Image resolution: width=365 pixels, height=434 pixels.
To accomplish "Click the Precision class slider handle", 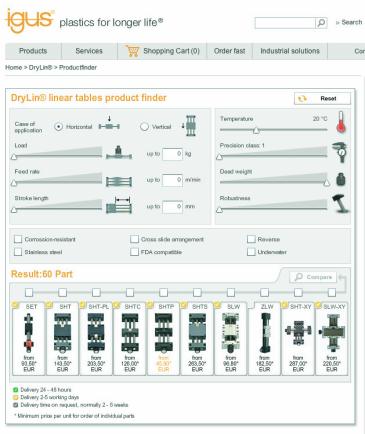I will pos(219,156).
